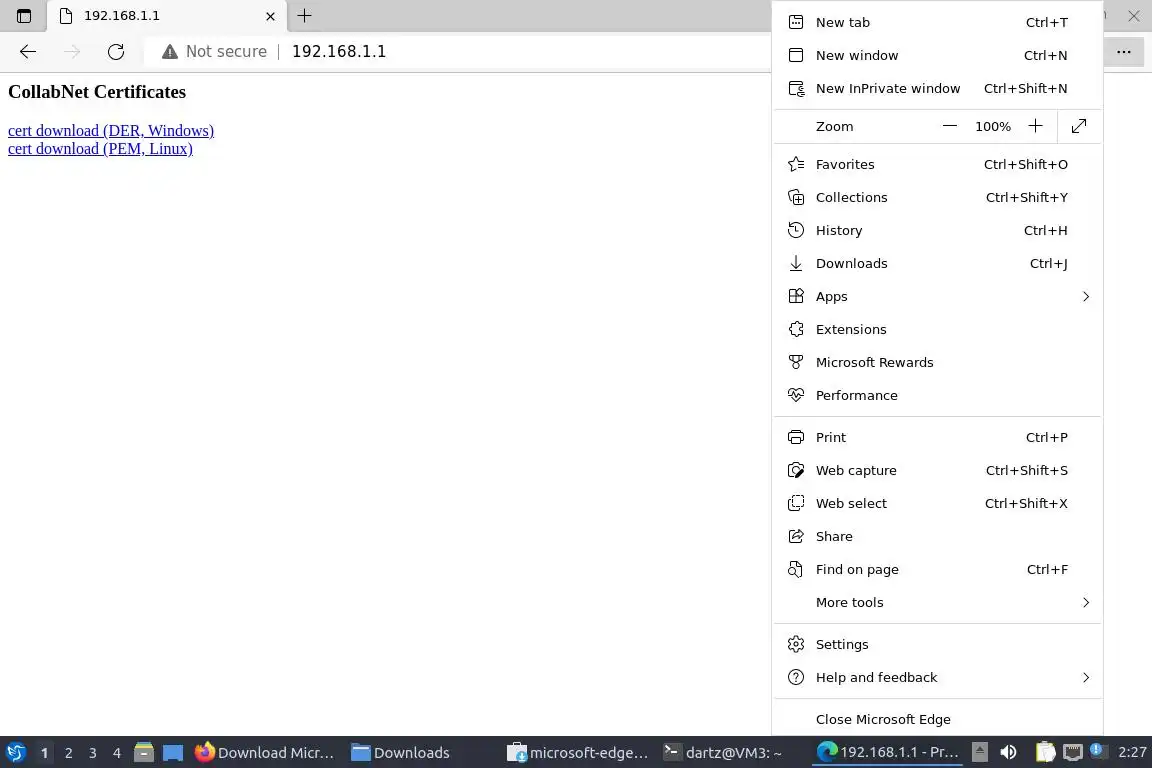Click the 192.168.1.1 browser tab
The width and height of the screenshot is (1152, 768).
(167, 16)
